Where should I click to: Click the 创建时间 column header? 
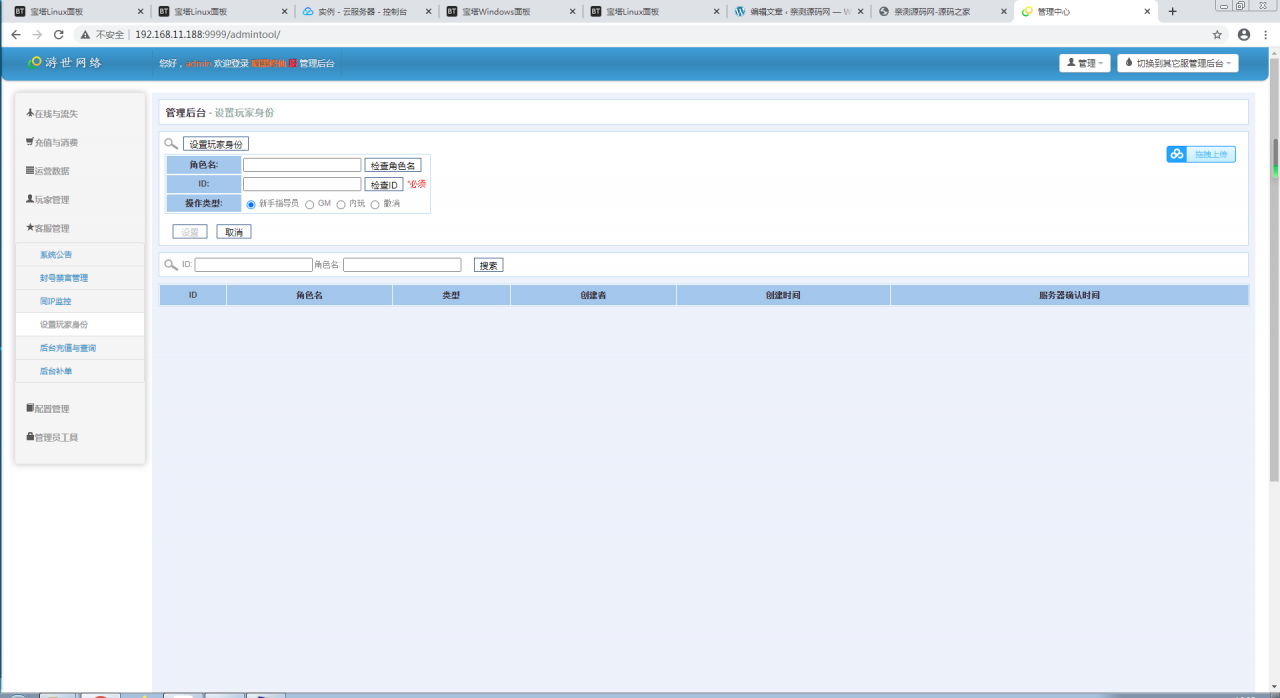[x=783, y=296]
